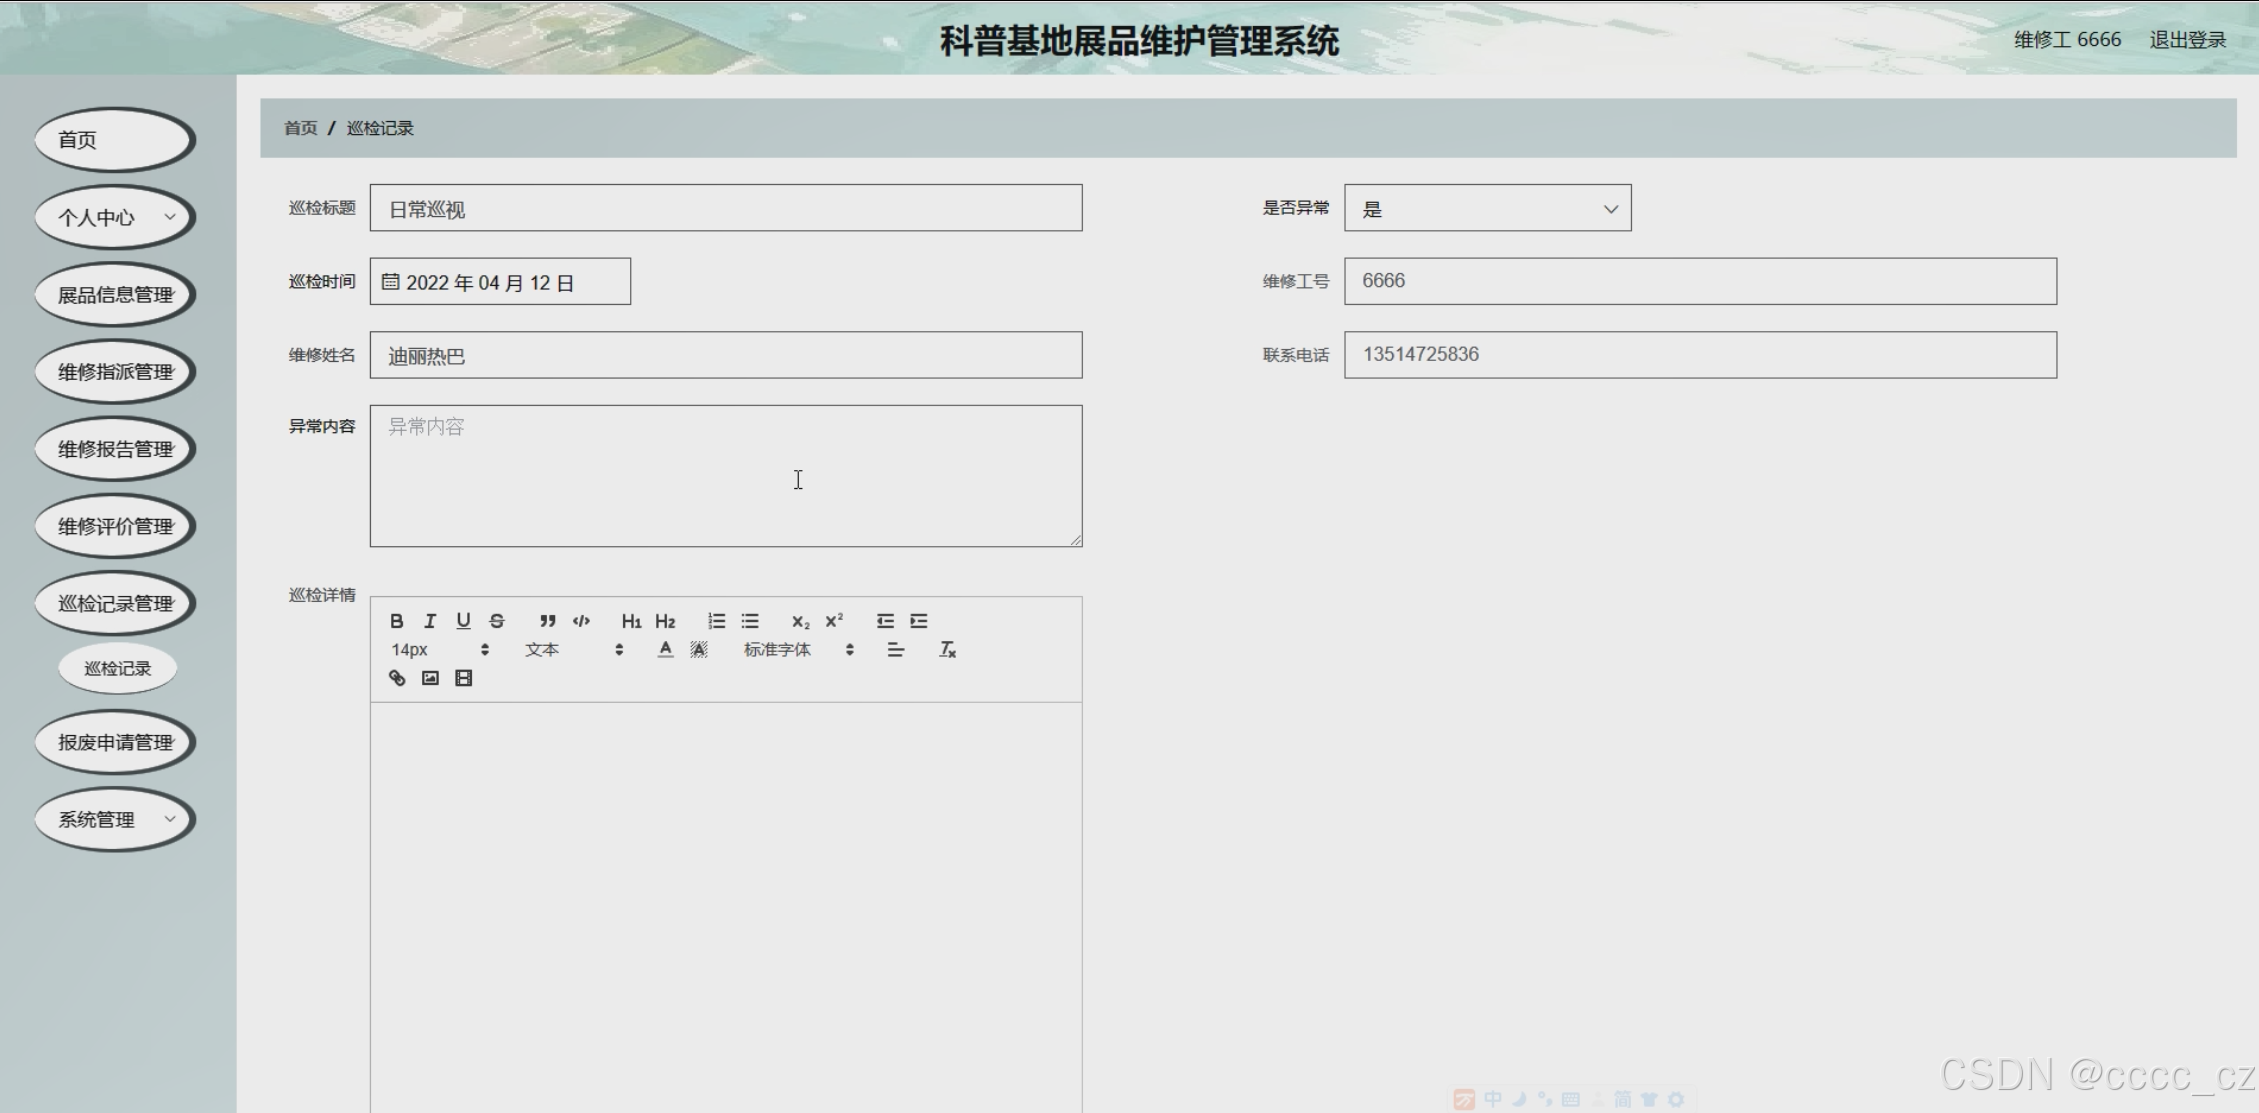2259x1113 pixels.
Task: Insert an ordered numbered list
Action: click(x=716, y=621)
